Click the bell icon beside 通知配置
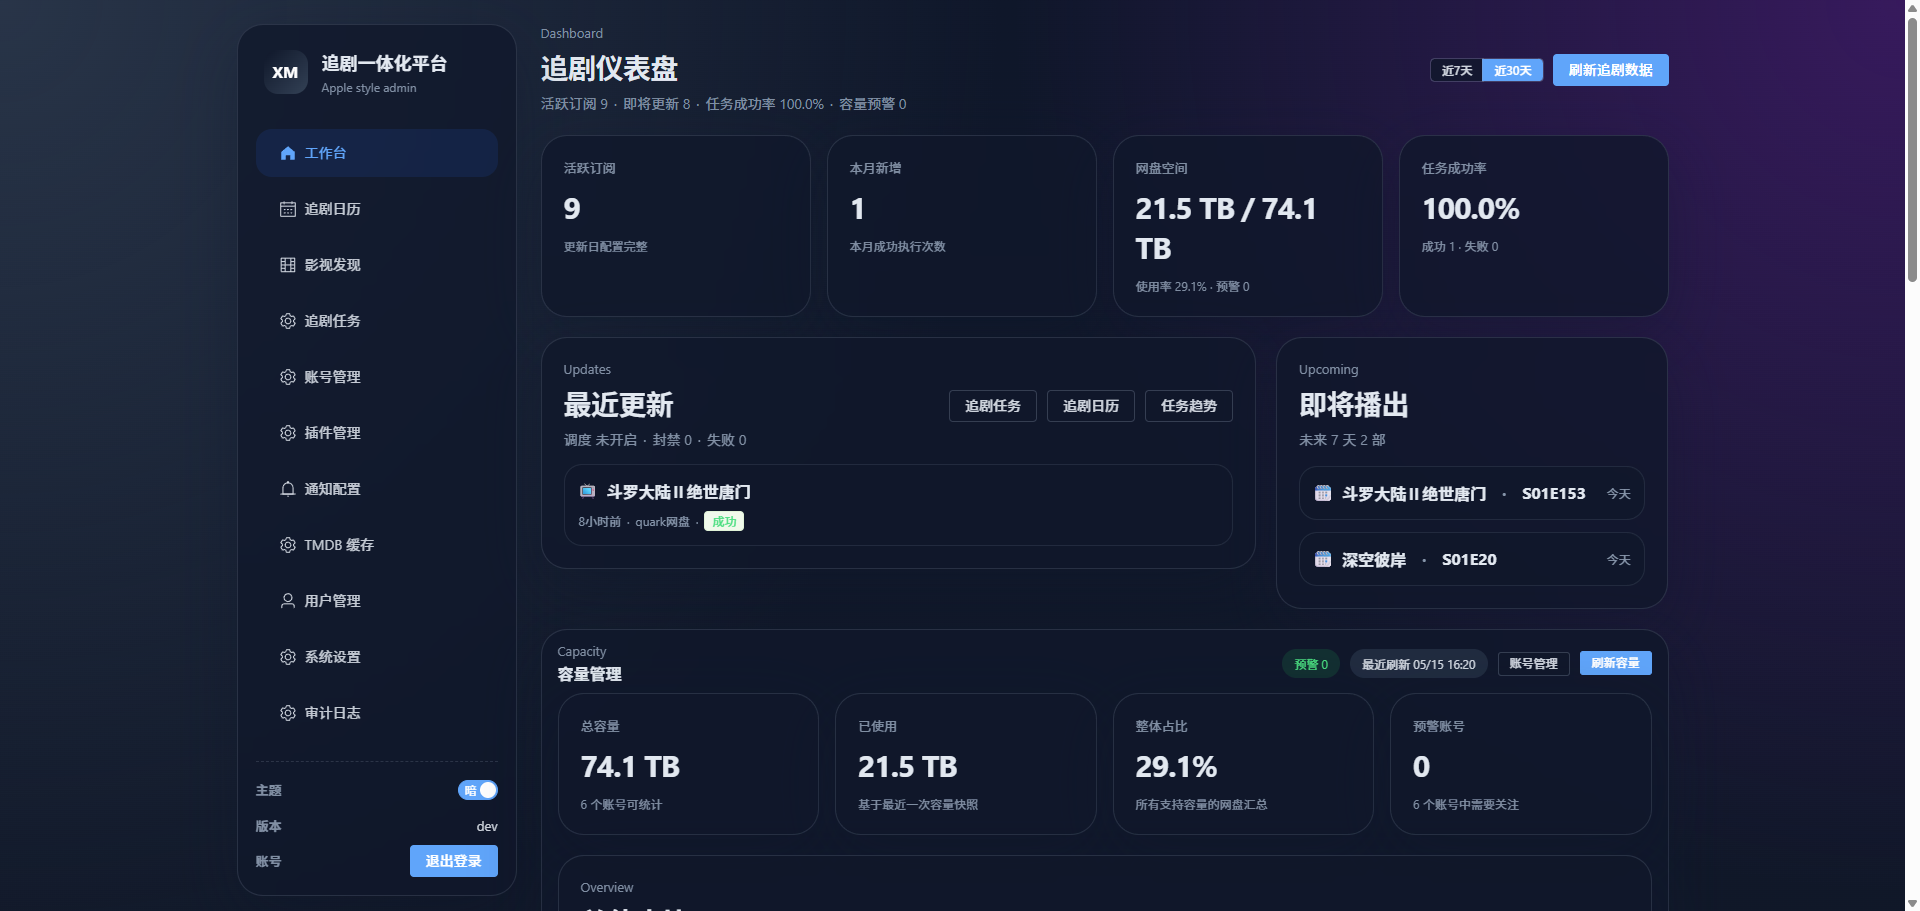The image size is (1920, 911). click(x=288, y=489)
